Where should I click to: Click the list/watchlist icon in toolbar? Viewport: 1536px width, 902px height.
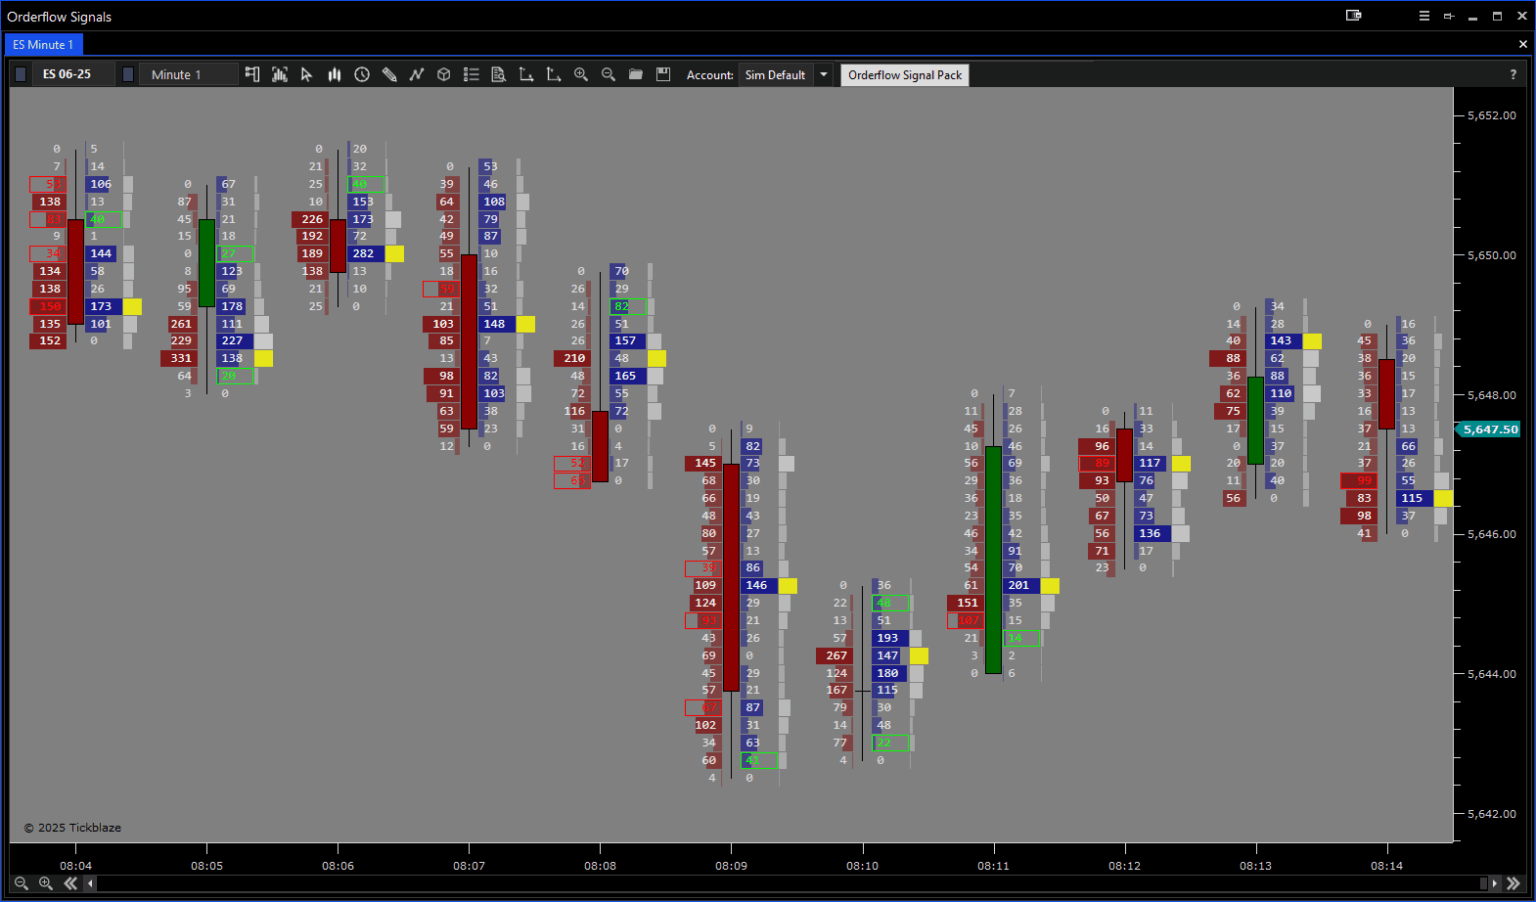click(471, 74)
